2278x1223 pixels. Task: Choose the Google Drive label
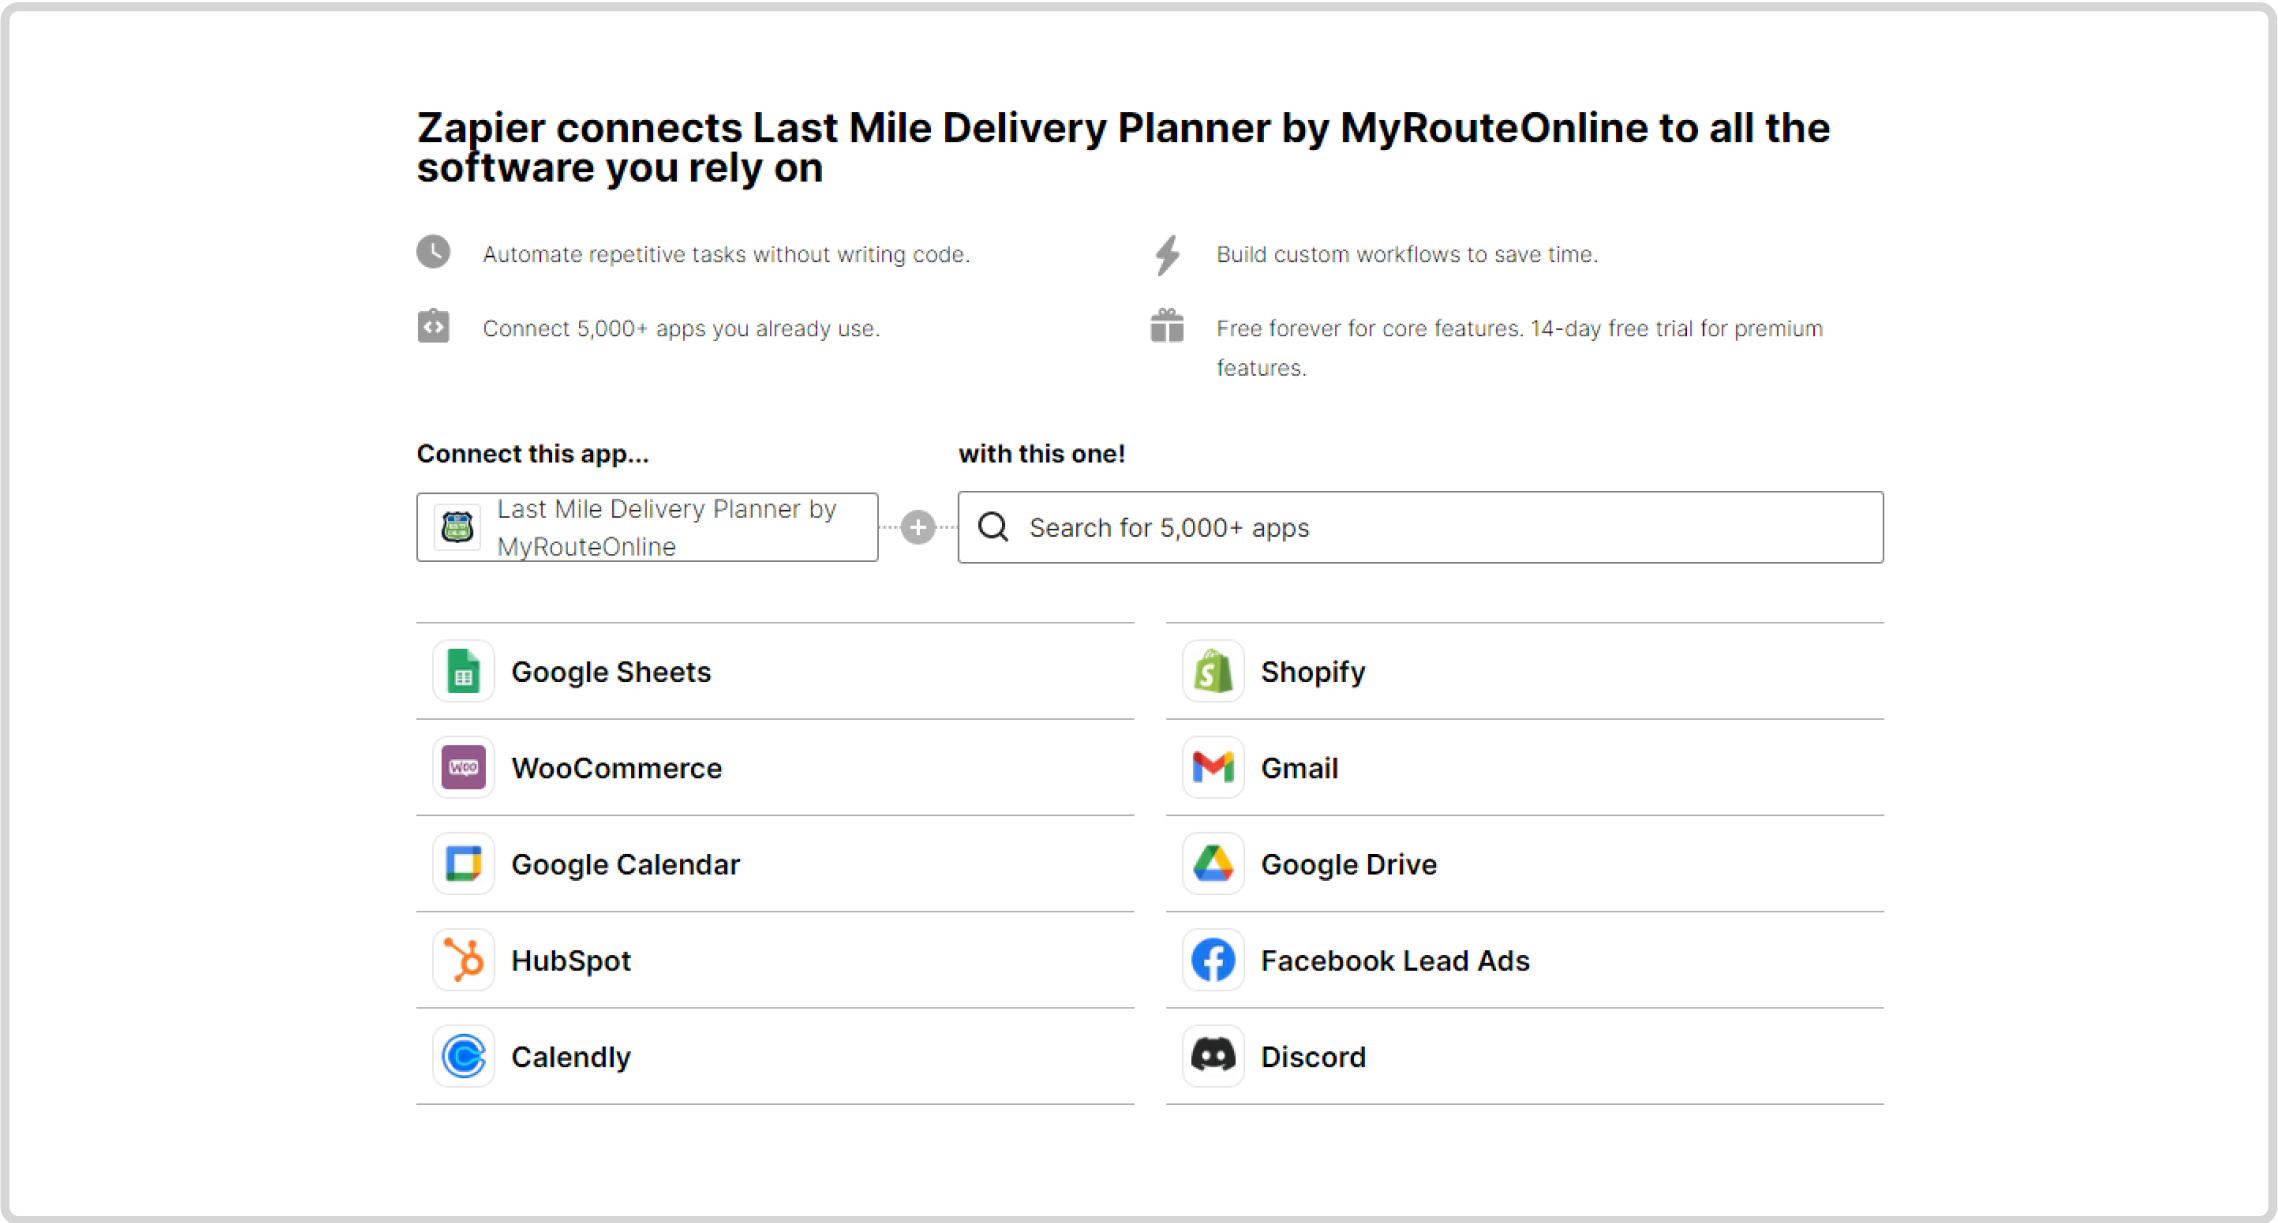coord(1348,864)
